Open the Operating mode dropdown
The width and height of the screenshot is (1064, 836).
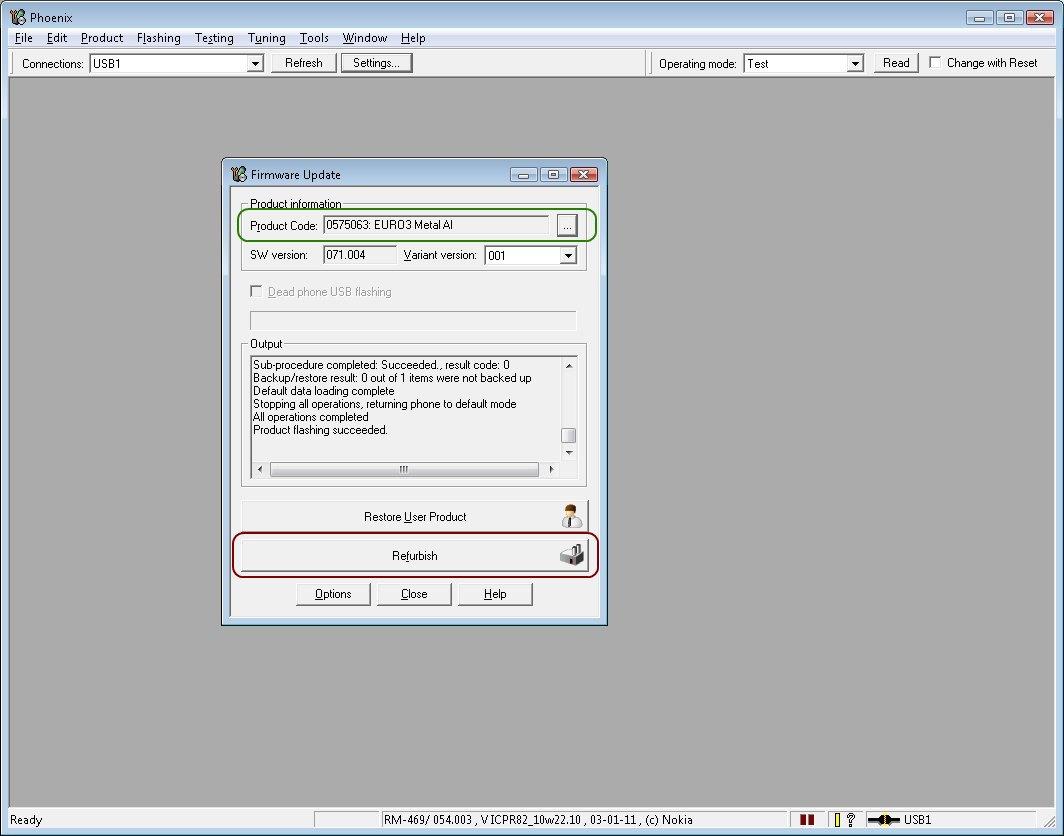click(855, 64)
